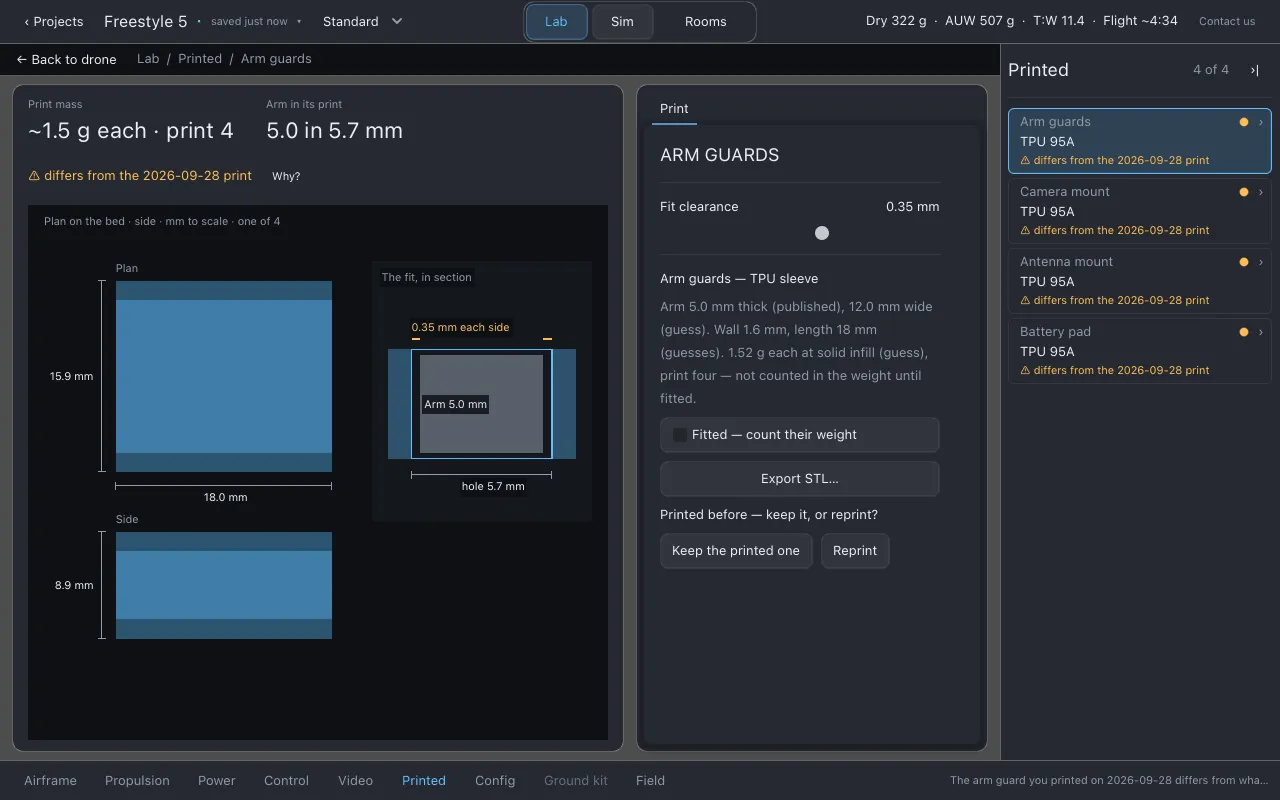The width and height of the screenshot is (1280, 800).
Task: Open the Power section tab
Action: pos(217,781)
